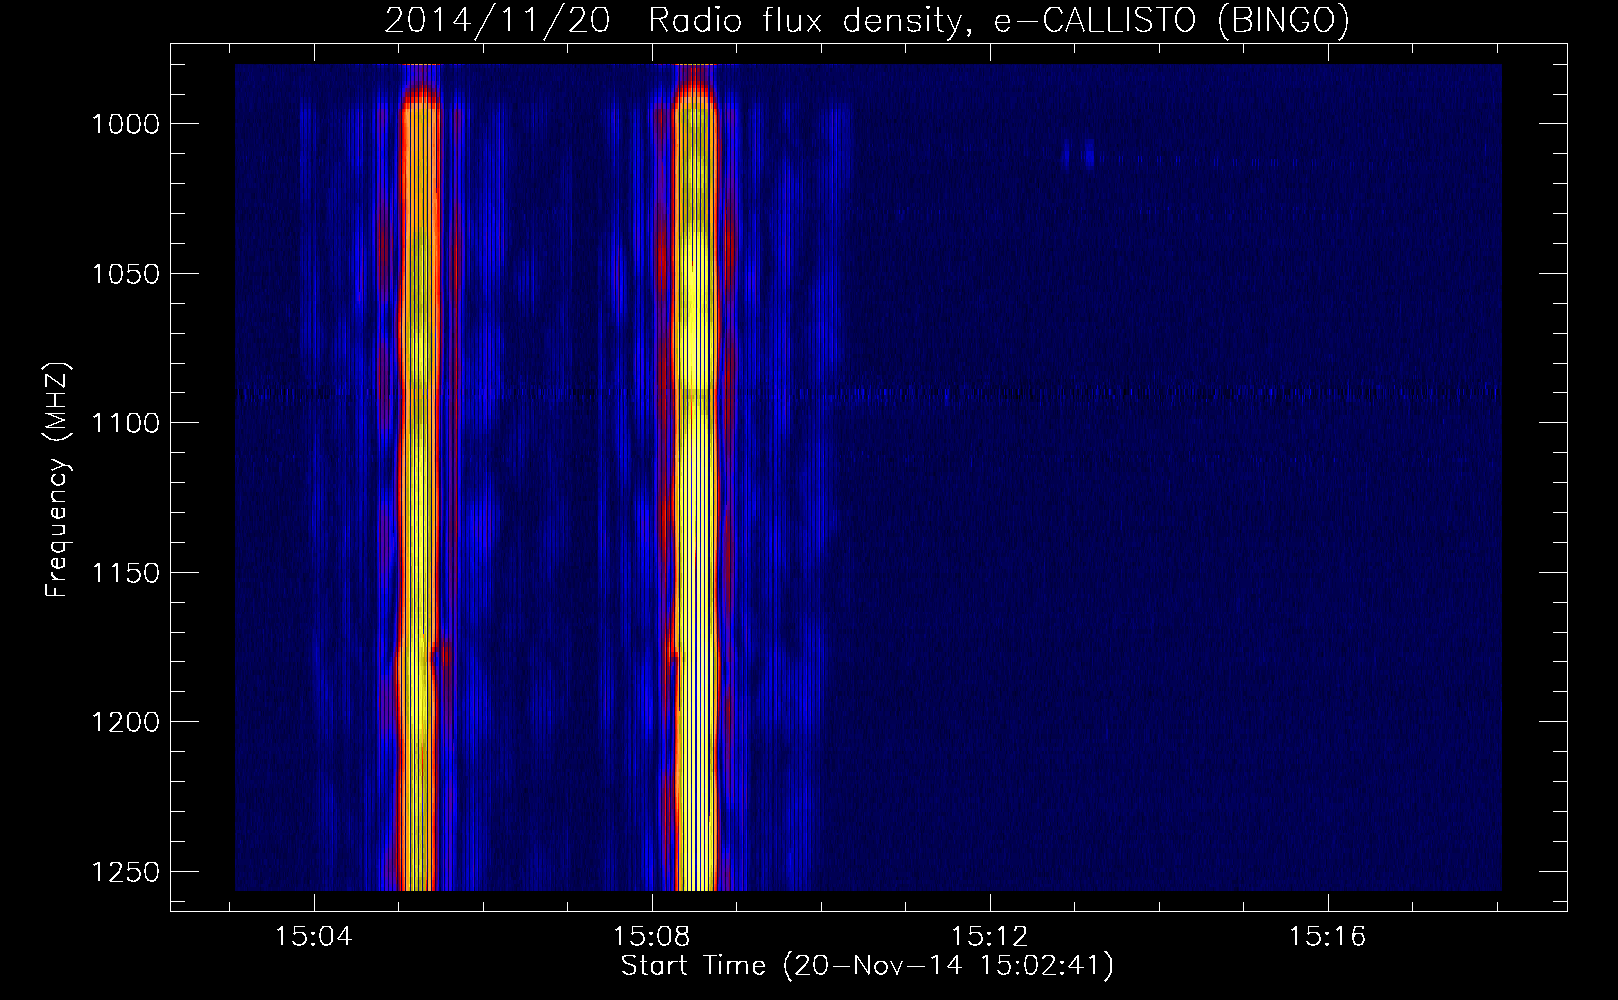
Task: Click the 'Start Time (20-Nov-14 15:02:41)' label
Action: 867,966
